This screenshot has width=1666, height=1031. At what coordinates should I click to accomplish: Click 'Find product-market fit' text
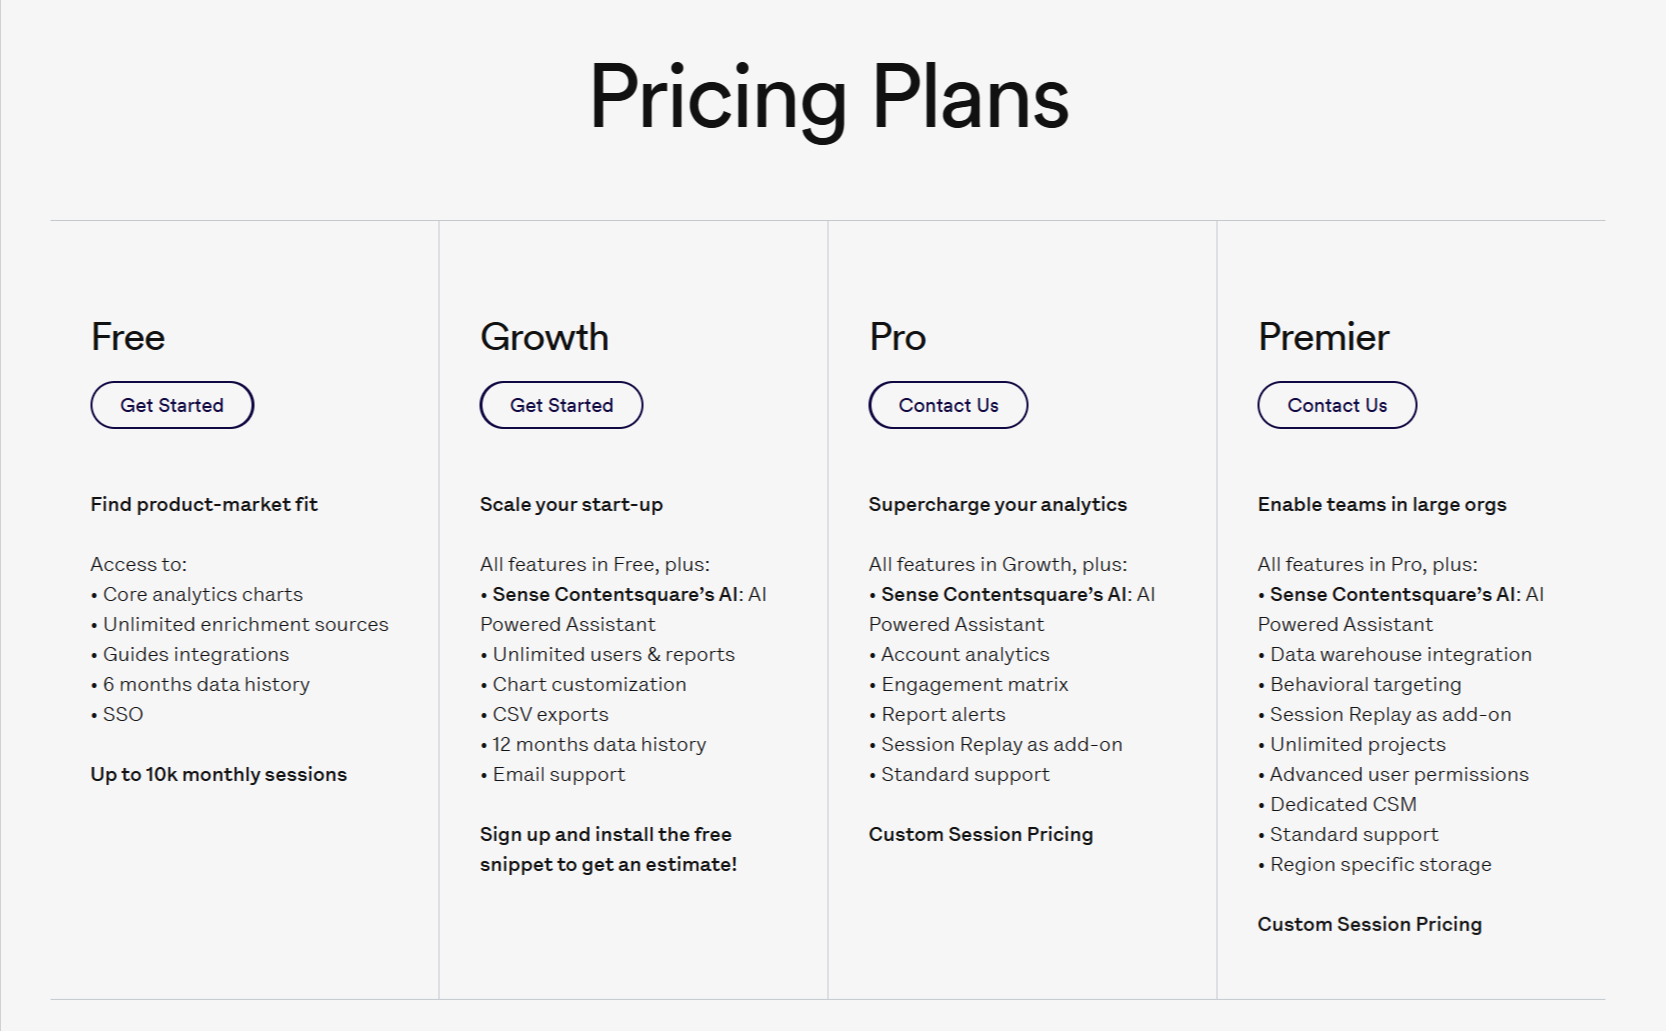203,504
